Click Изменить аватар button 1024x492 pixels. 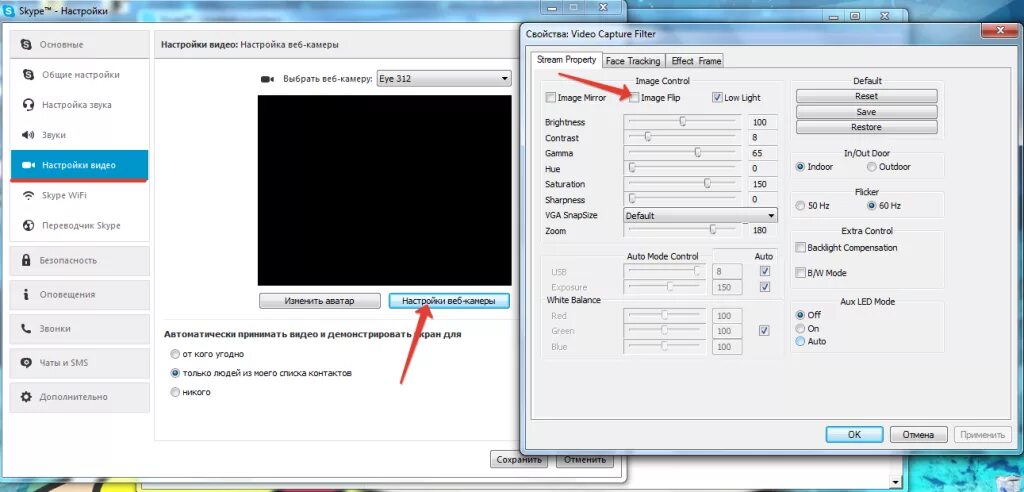(x=319, y=301)
